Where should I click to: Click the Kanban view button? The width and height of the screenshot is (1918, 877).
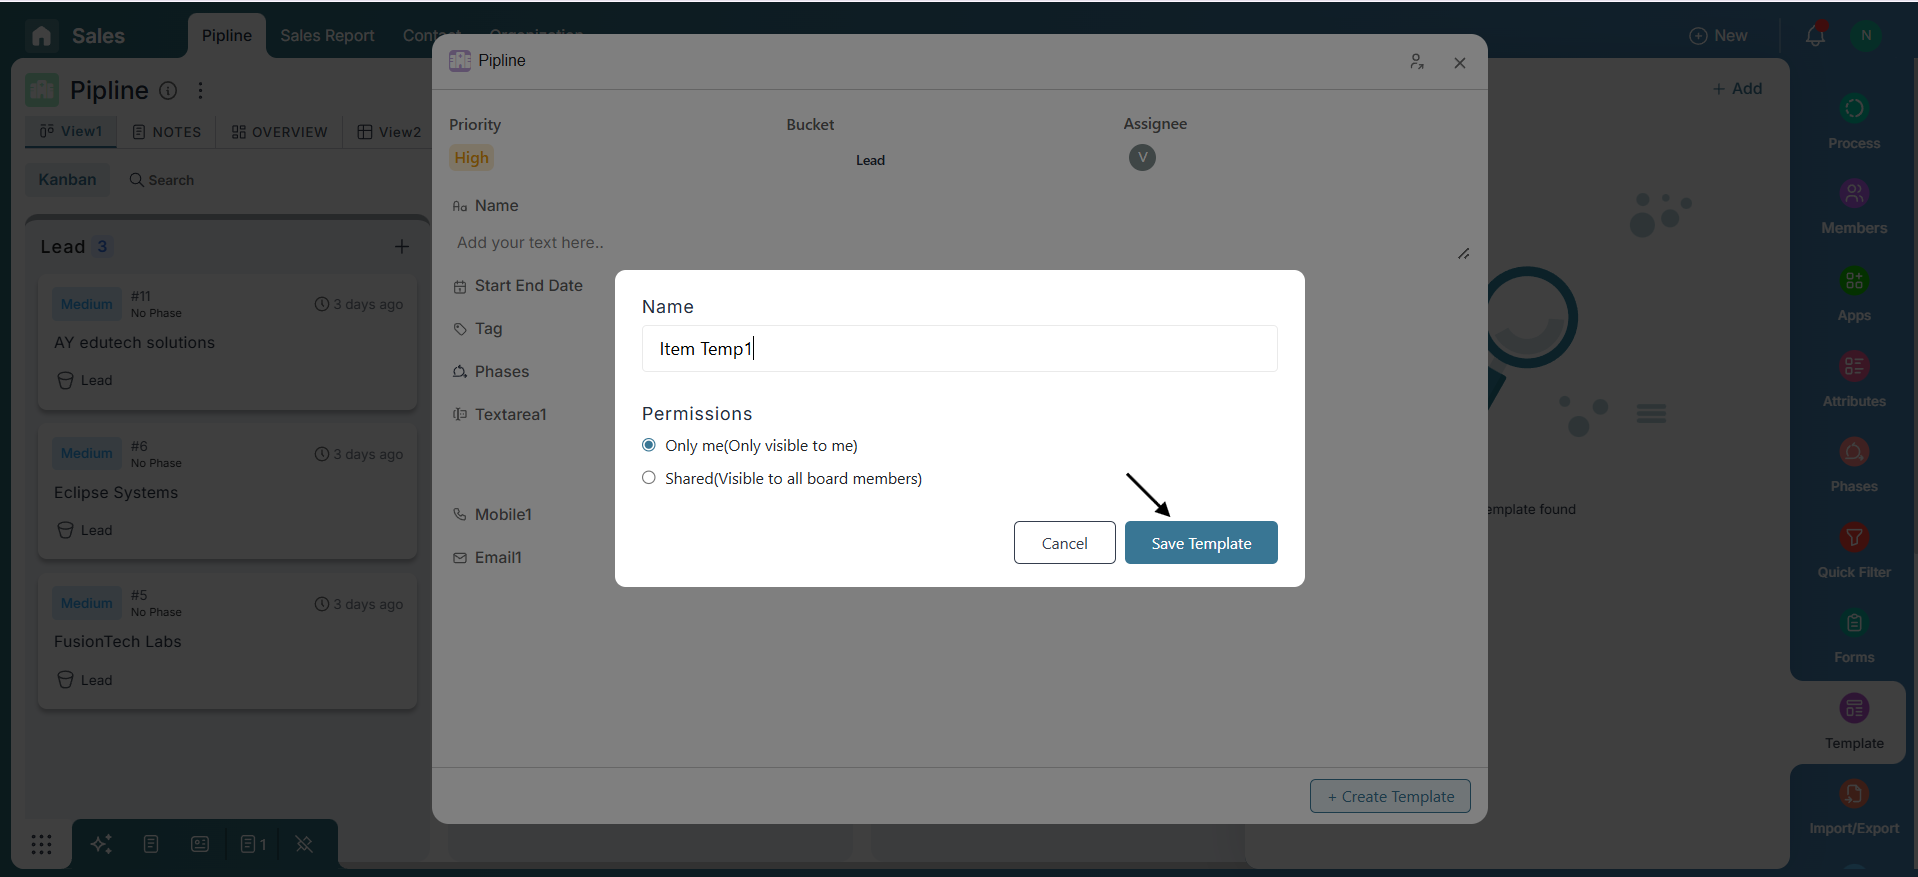tap(67, 180)
